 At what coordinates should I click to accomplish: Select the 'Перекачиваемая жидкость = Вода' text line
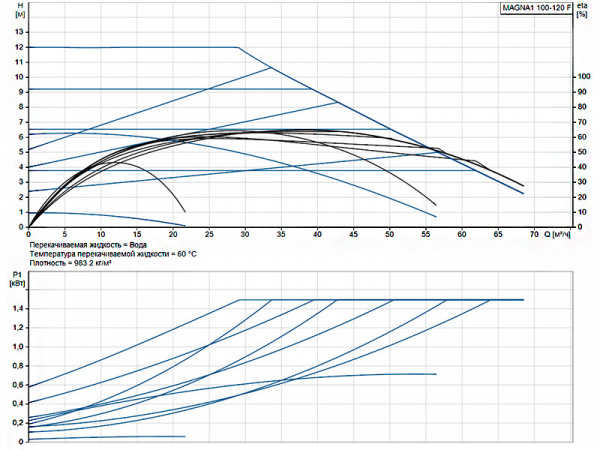88,245
